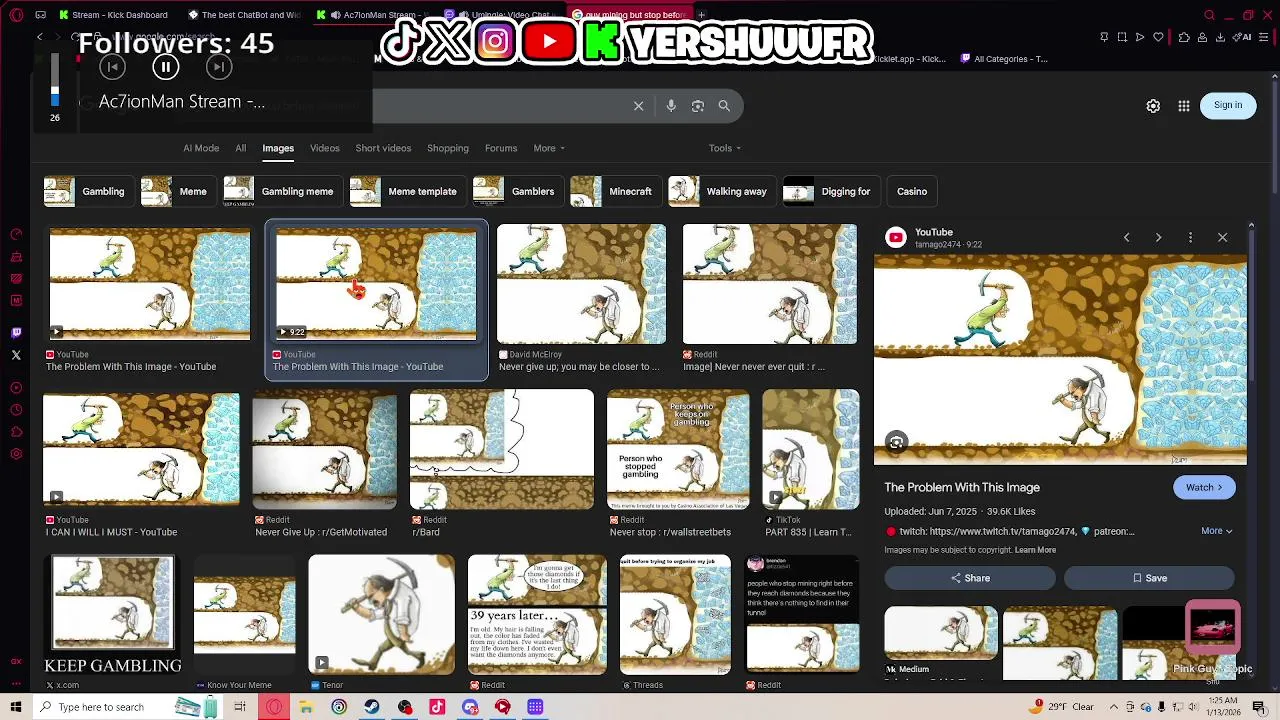Image resolution: width=1280 pixels, height=720 pixels.
Task: Close the image preview panel
Action: point(1222,237)
